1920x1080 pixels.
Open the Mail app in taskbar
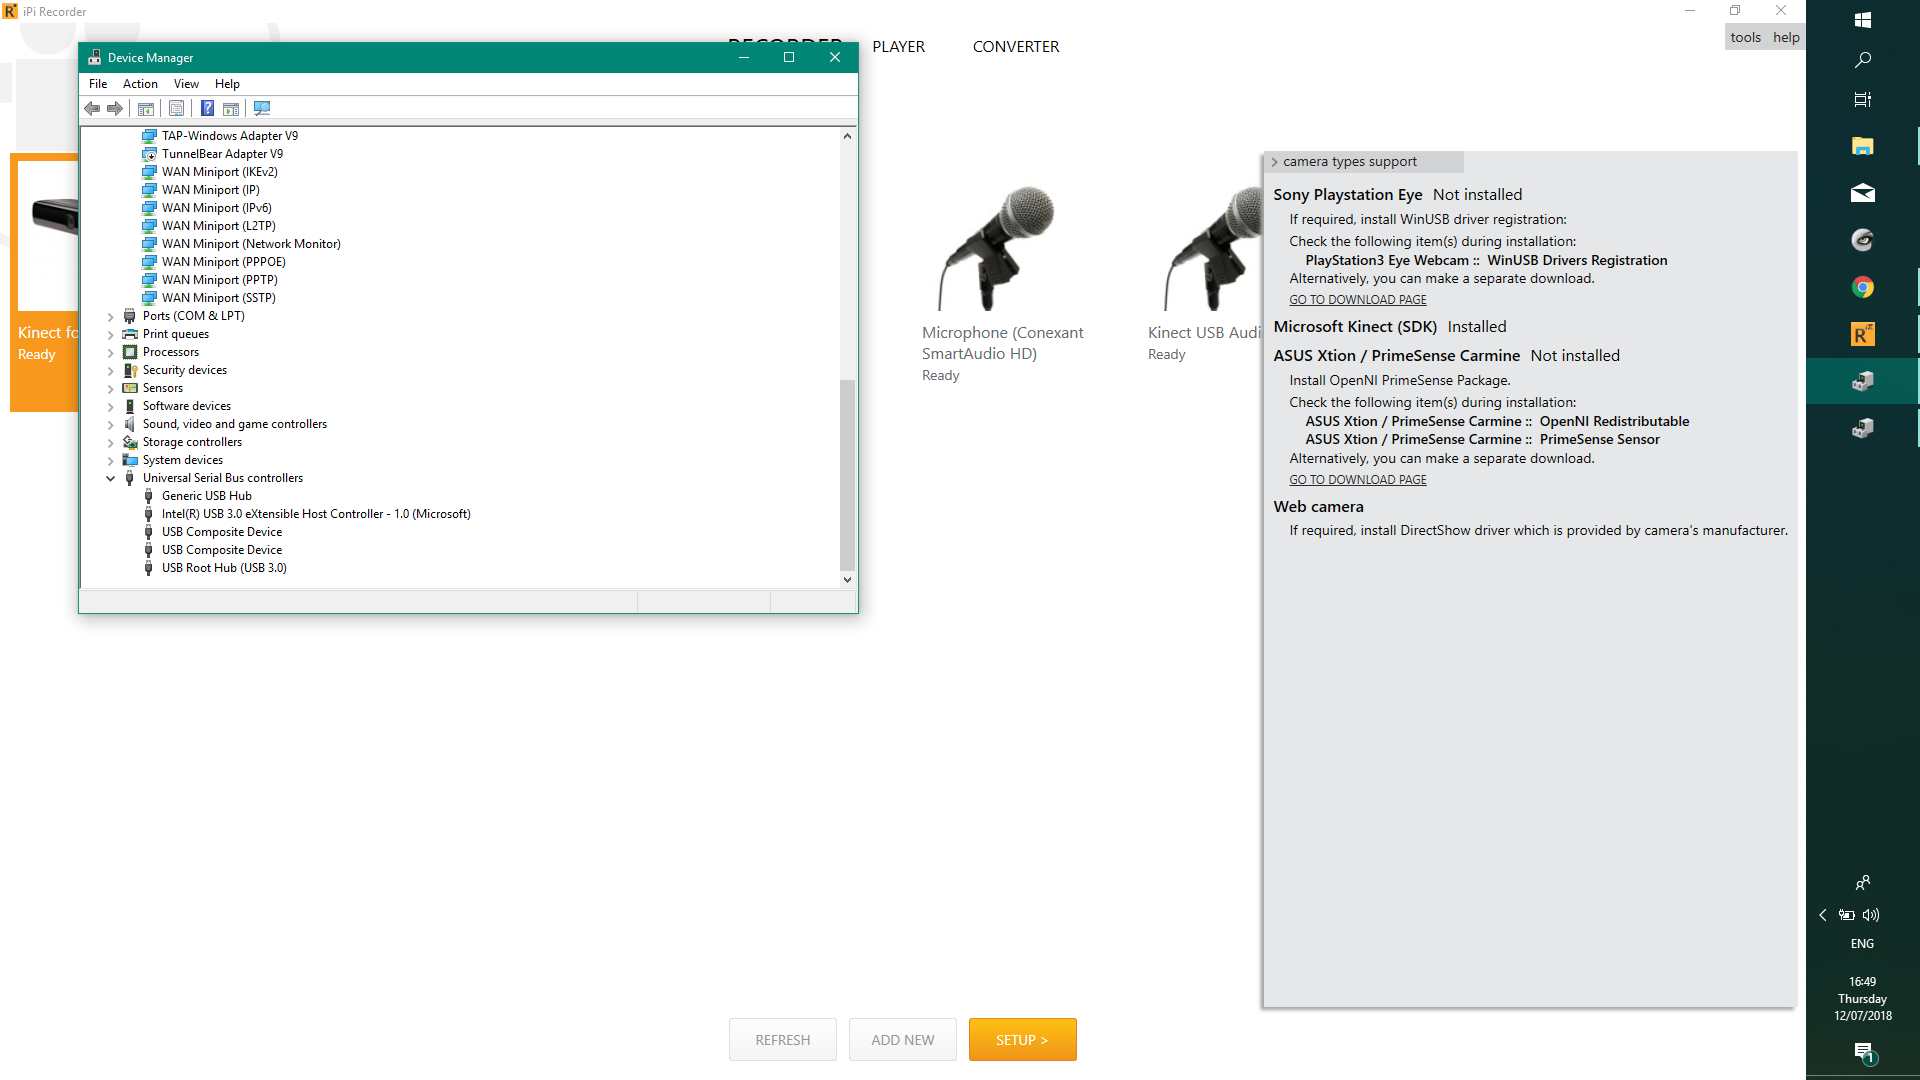click(x=1862, y=193)
